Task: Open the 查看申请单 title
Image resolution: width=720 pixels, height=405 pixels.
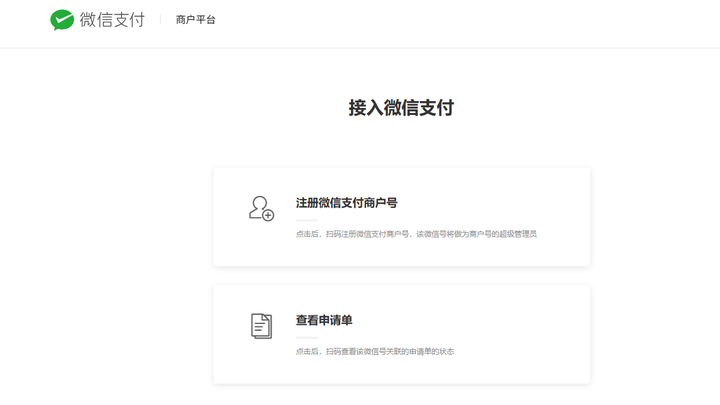Action: [x=324, y=321]
